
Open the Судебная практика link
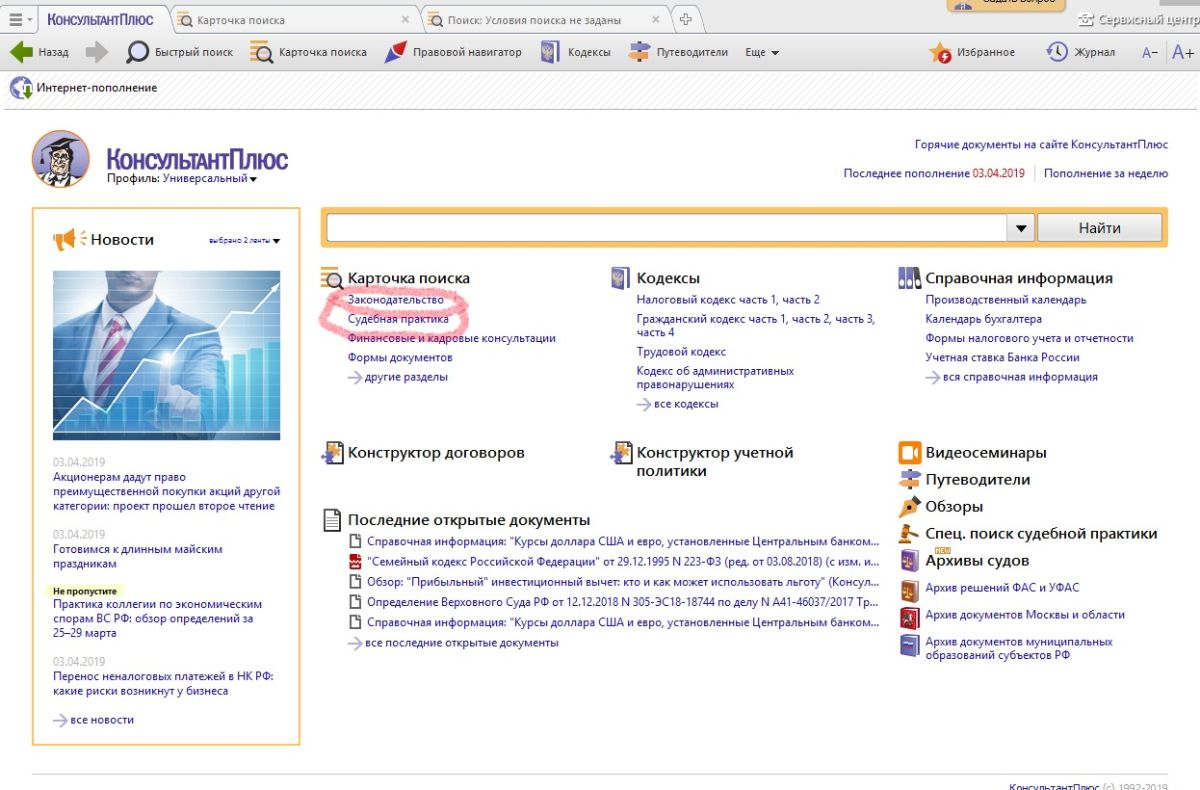tap(398, 319)
